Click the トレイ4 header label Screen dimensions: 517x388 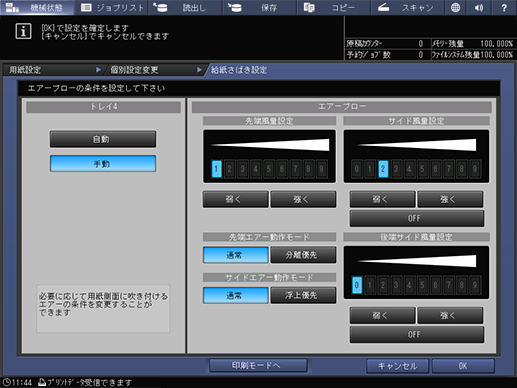coord(103,107)
